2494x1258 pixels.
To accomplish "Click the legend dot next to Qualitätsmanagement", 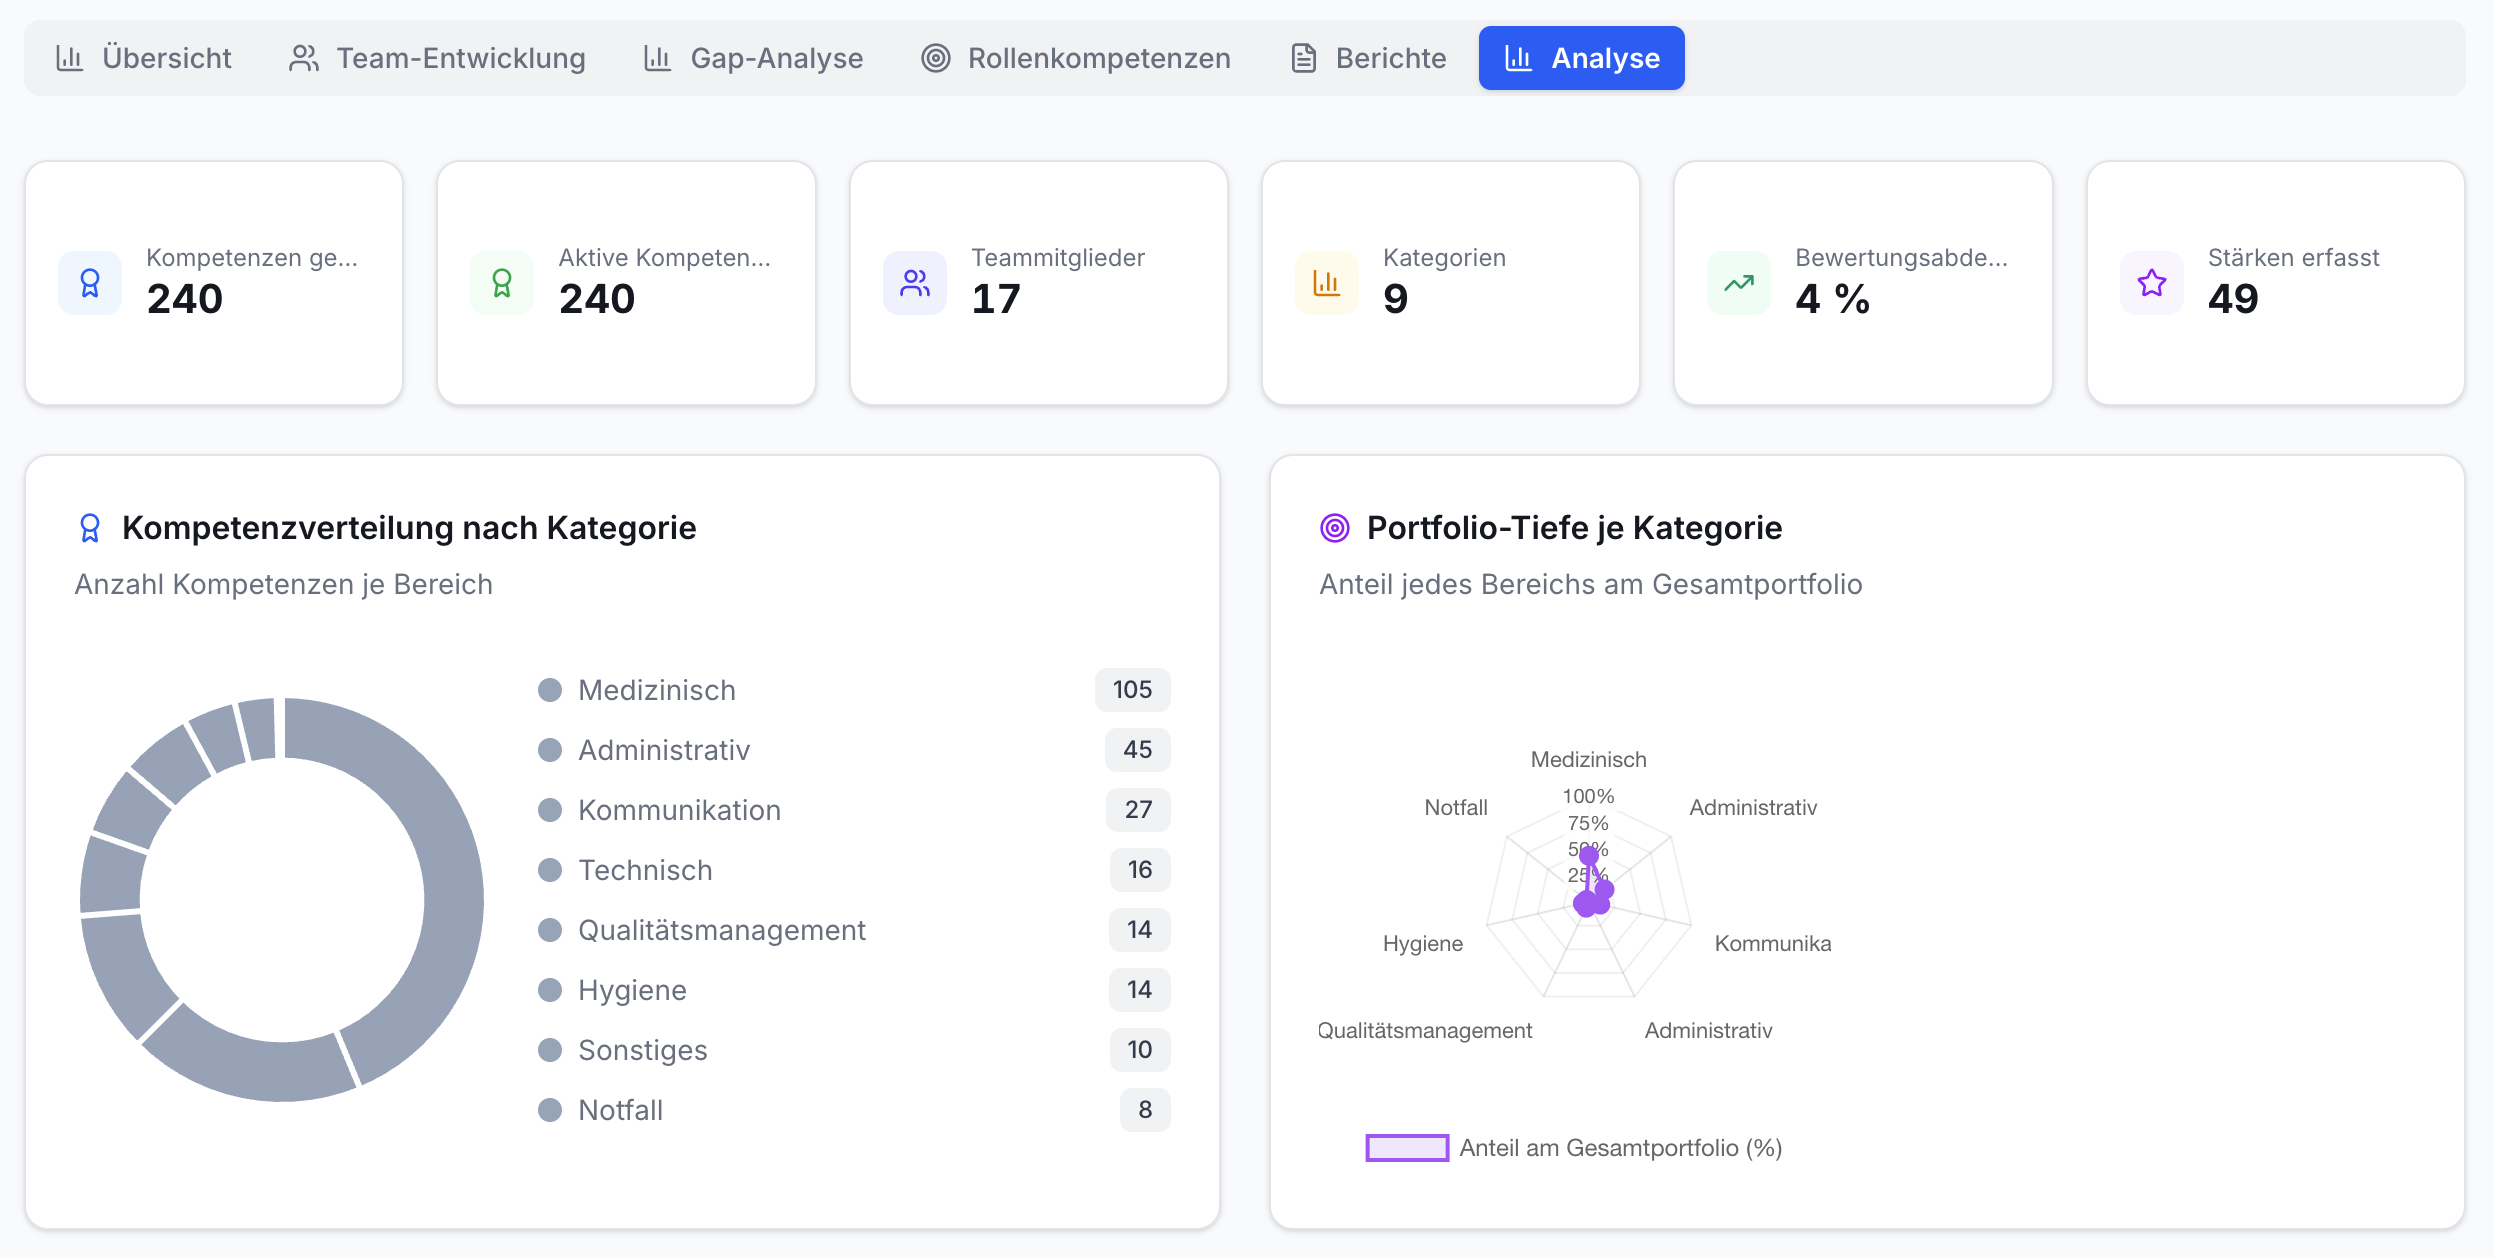I will pyautogui.click(x=550, y=930).
